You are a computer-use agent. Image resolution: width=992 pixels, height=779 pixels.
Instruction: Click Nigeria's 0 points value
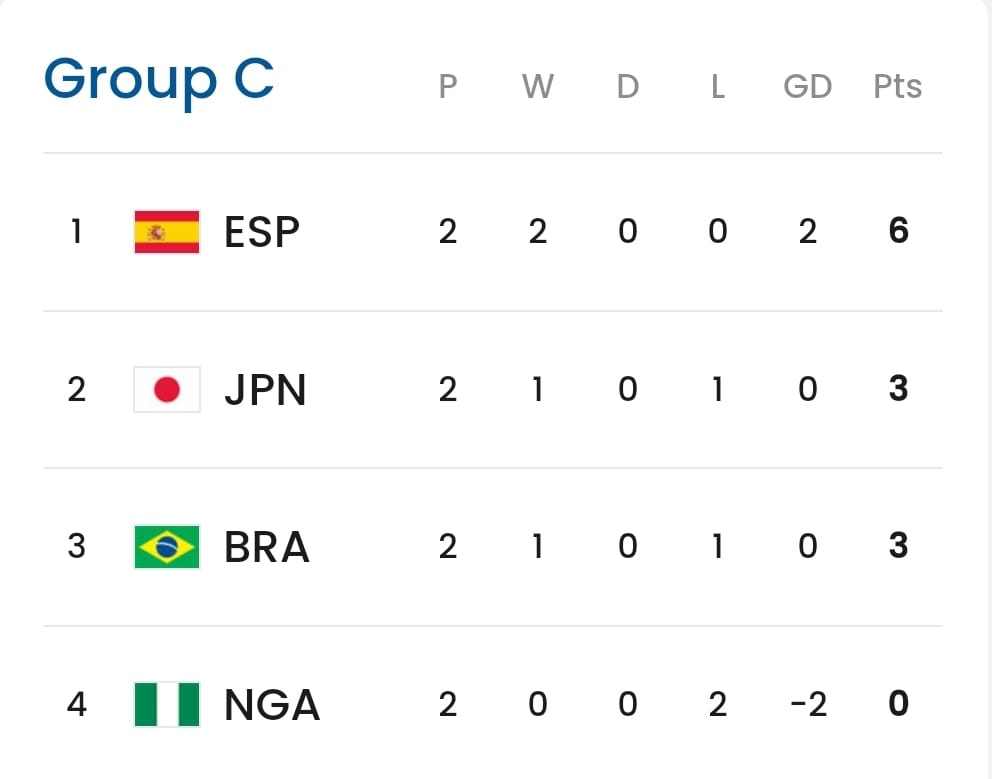tap(898, 705)
